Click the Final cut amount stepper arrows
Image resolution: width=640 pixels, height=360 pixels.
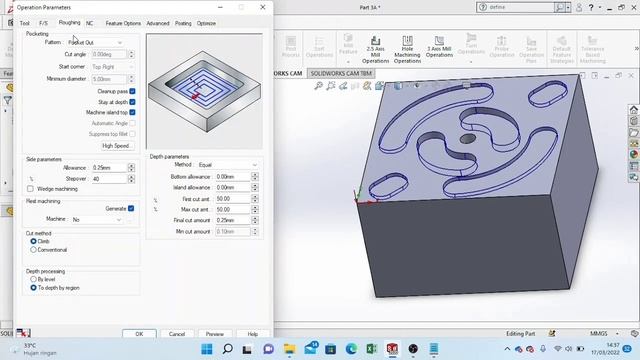(255, 220)
